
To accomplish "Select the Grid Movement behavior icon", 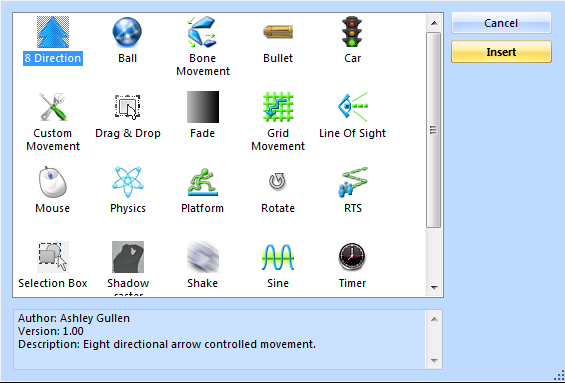I will 278,107.
